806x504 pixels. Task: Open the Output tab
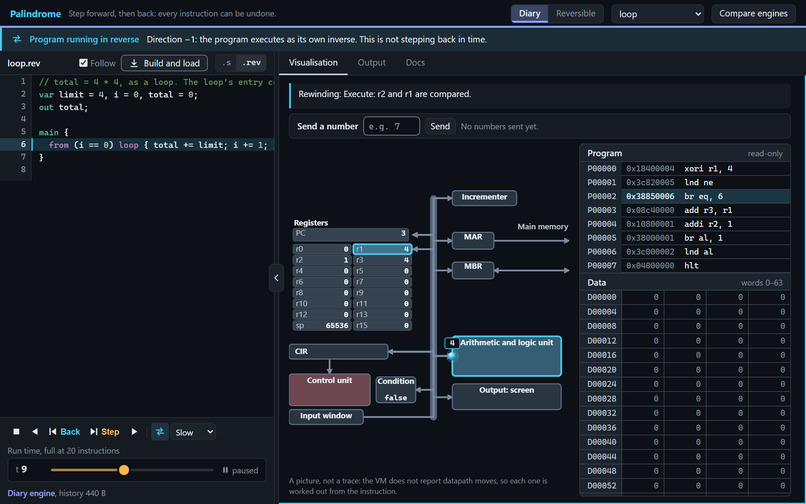372,63
